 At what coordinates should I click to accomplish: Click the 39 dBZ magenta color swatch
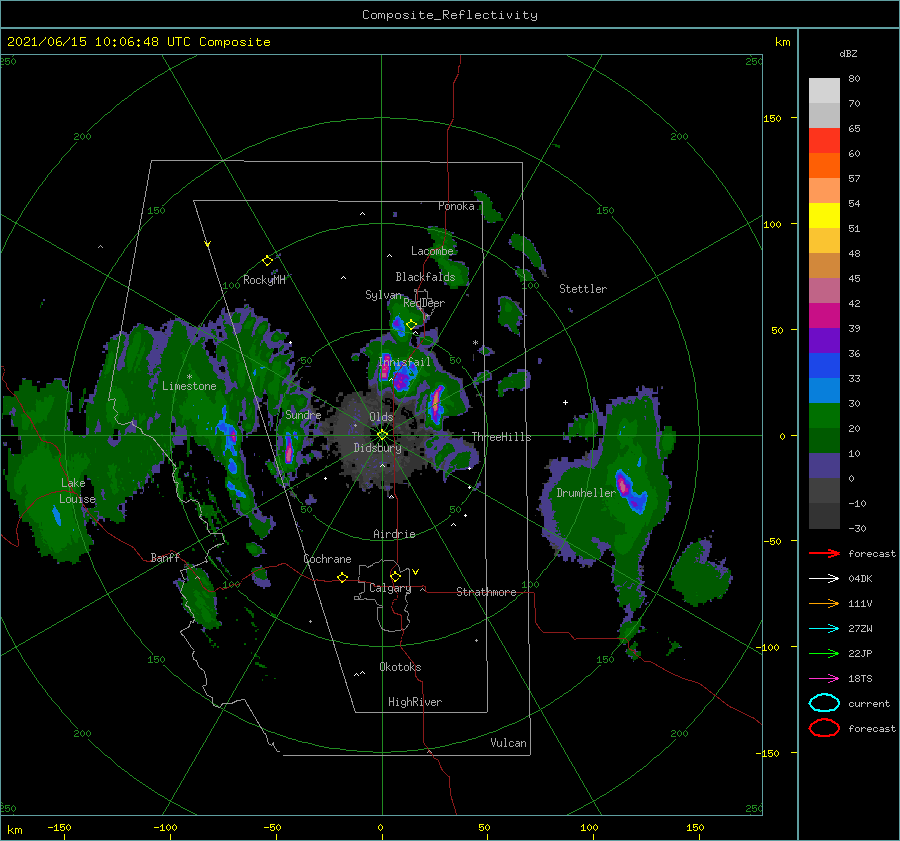click(x=824, y=316)
